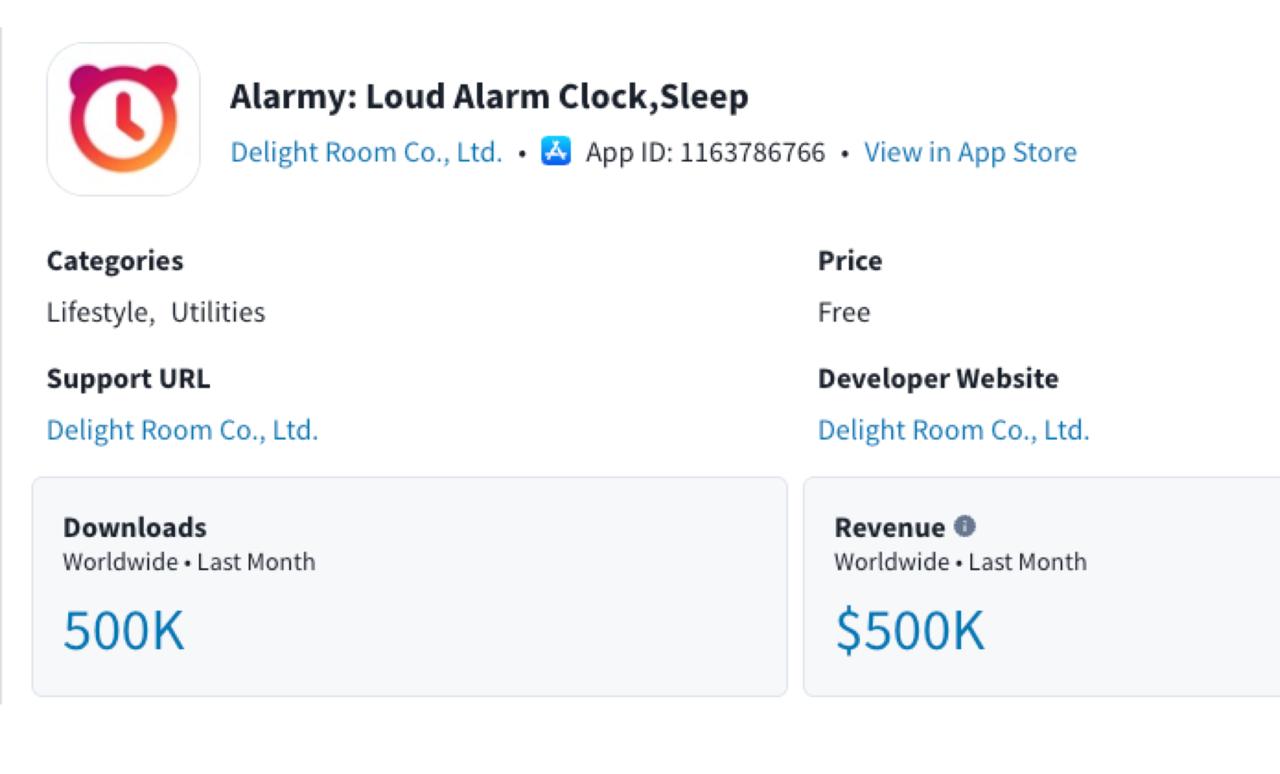Select the Lifestyle category

[97, 312]
